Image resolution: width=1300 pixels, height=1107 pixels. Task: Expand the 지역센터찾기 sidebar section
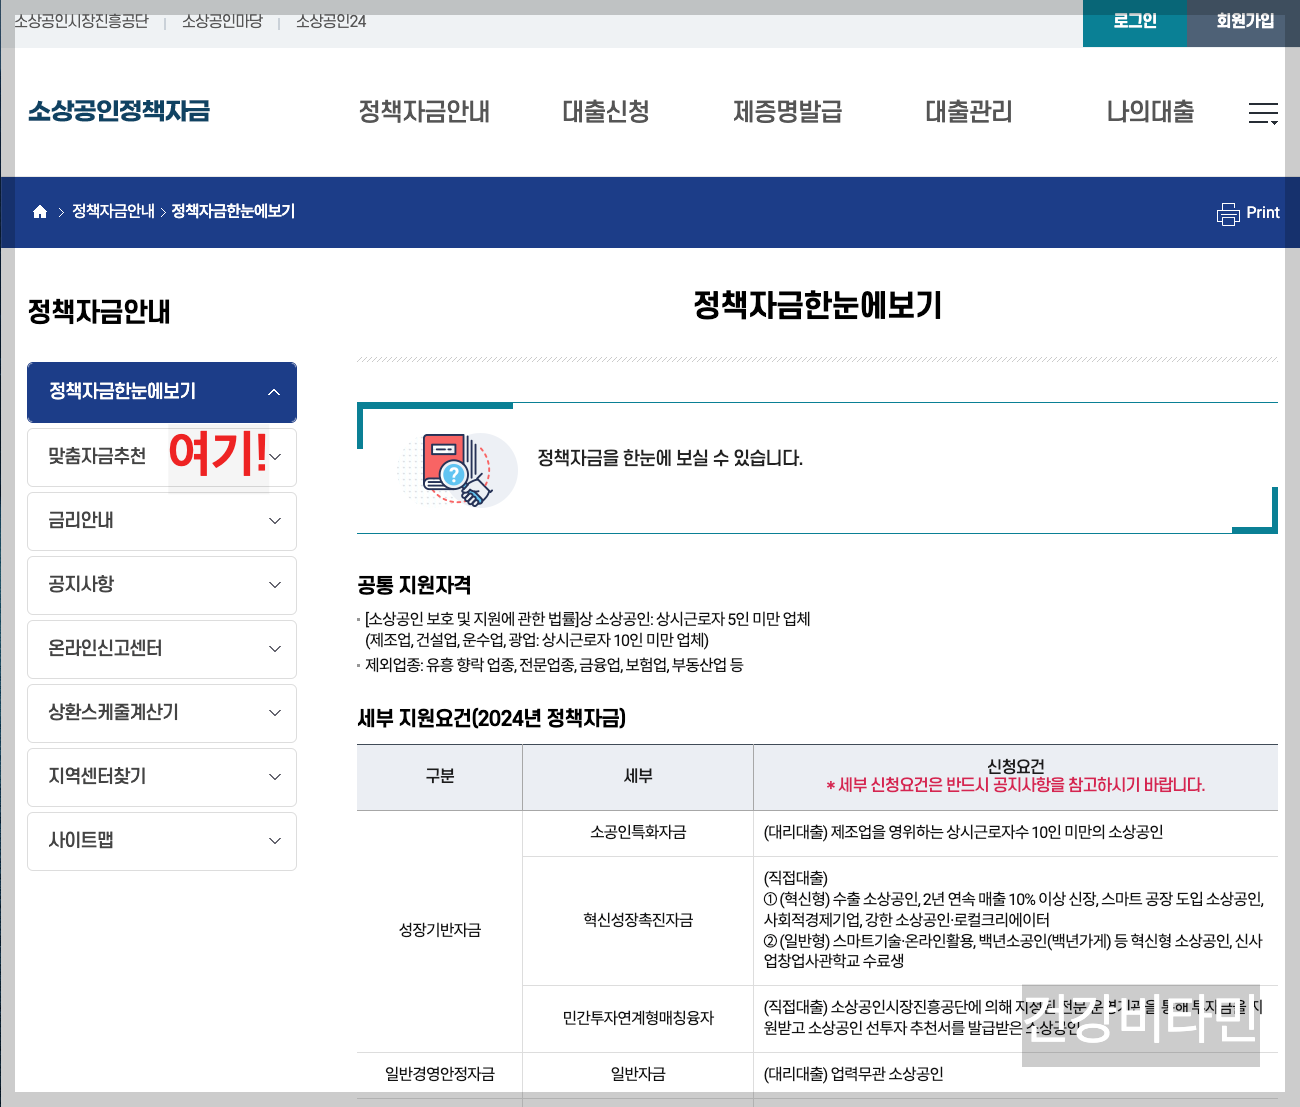click(x=161, y=777)
